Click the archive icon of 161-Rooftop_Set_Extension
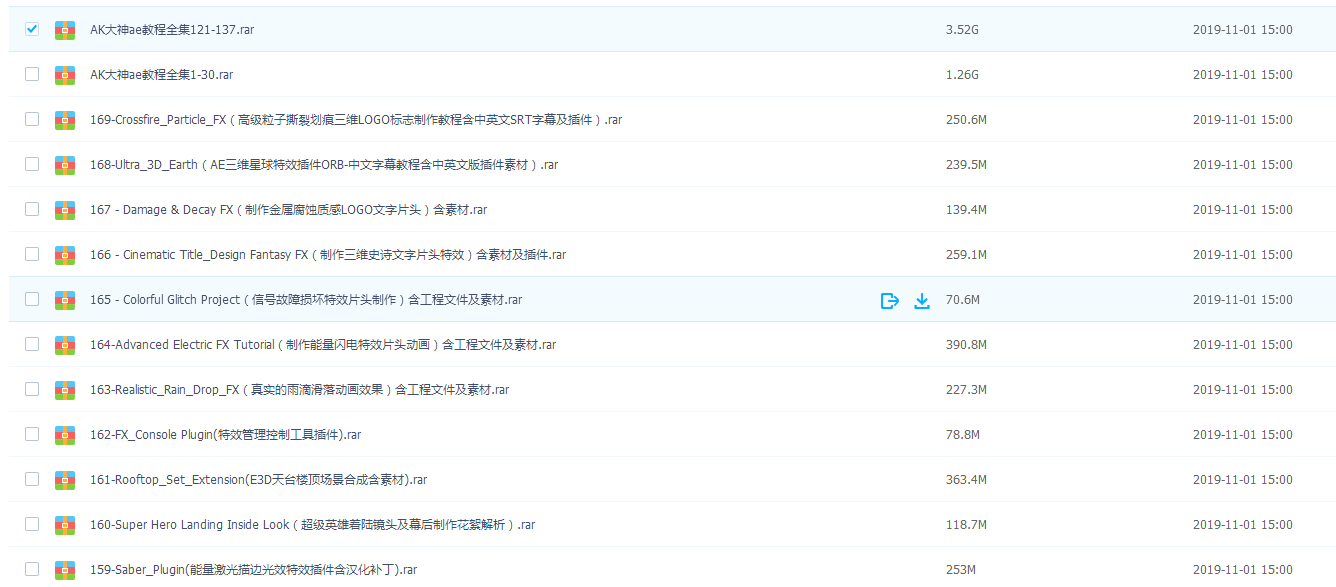Image resolution: width=1336 pixels, height=587 pixels. tap(65, 480)
